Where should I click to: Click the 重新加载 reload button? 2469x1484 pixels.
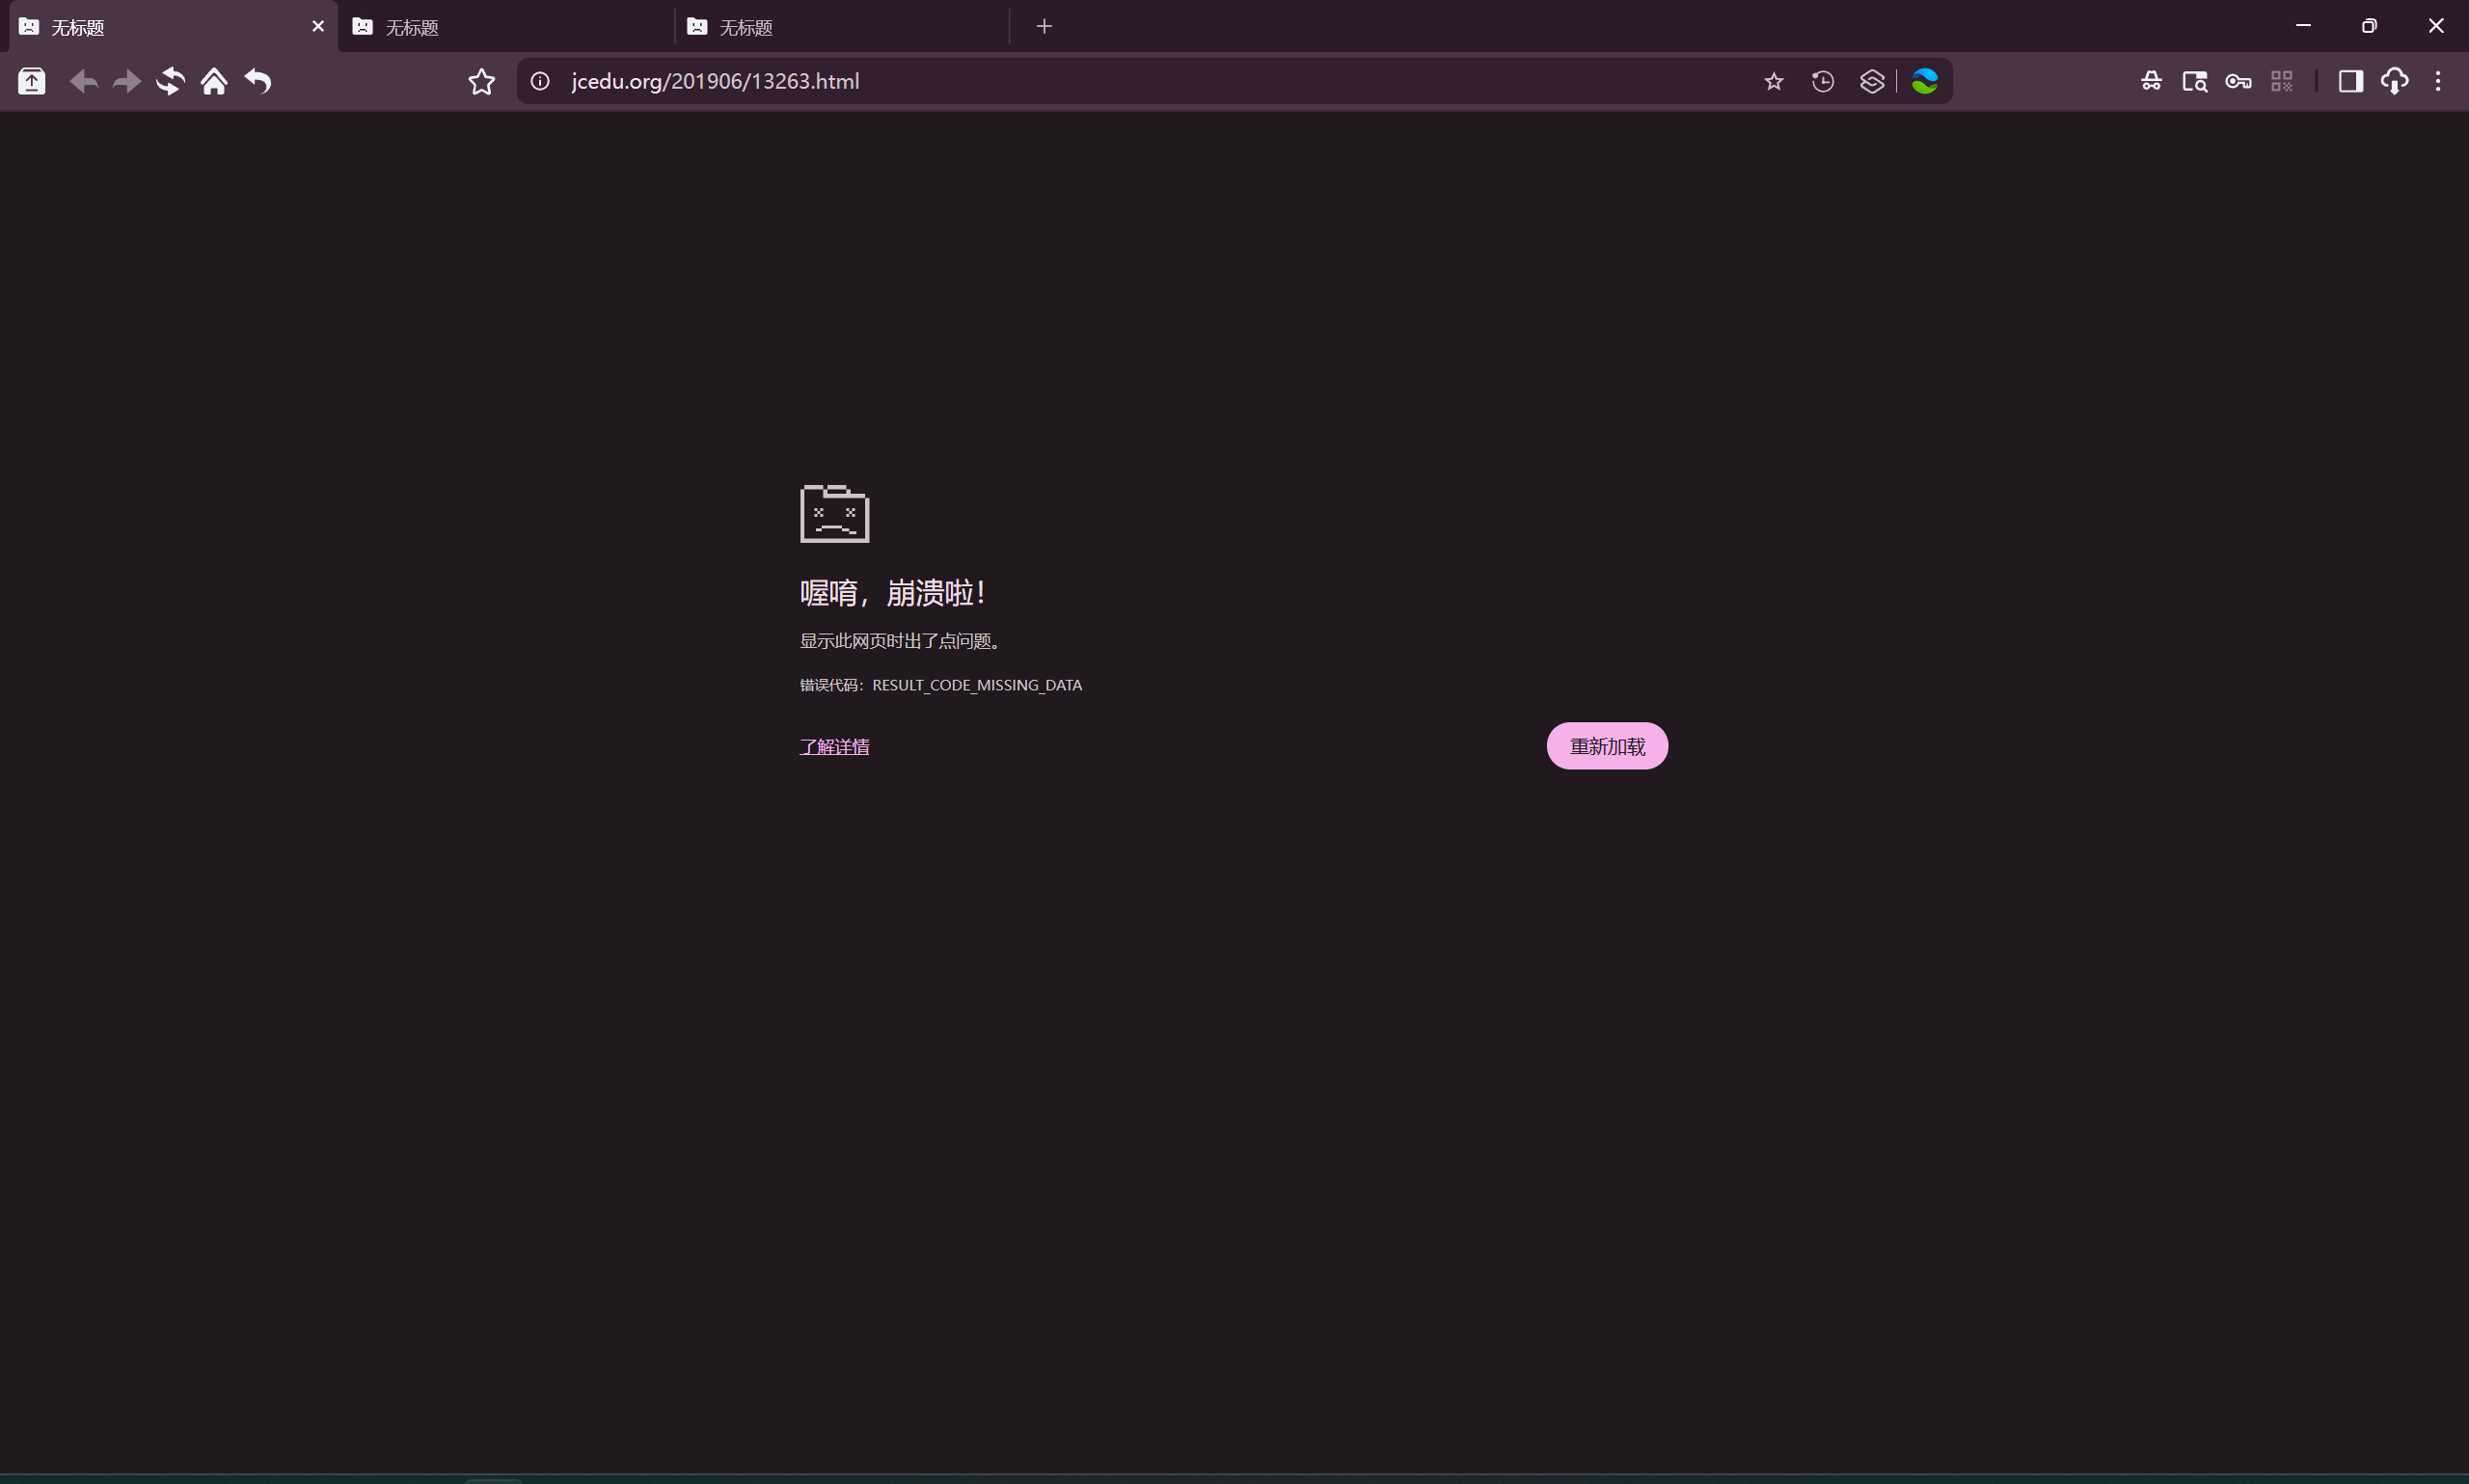[x=1606, y=745]
